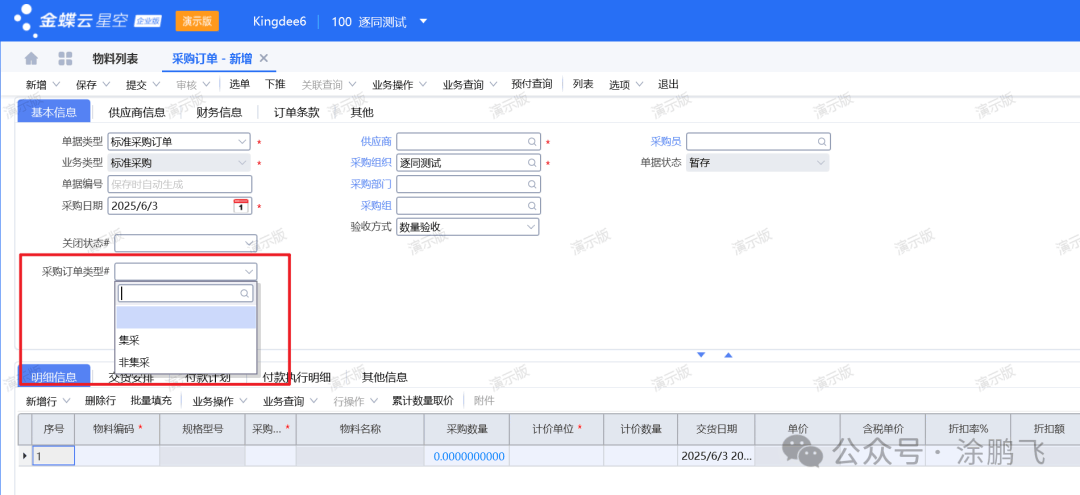Expand the 单据类型 dropdown
Screen dimensions: 1080x495
(x=241, y=142)
